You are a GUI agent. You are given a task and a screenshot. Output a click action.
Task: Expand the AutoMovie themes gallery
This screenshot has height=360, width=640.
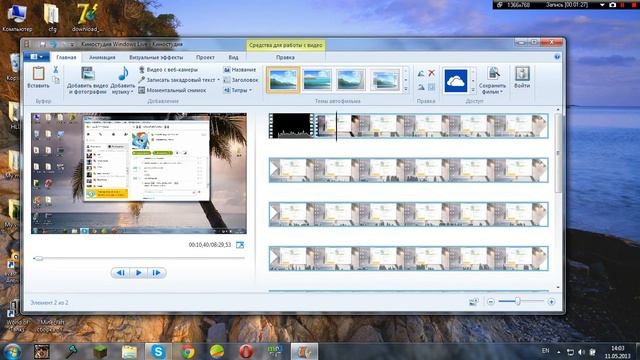pyautogui.click(x=406, y=89)
